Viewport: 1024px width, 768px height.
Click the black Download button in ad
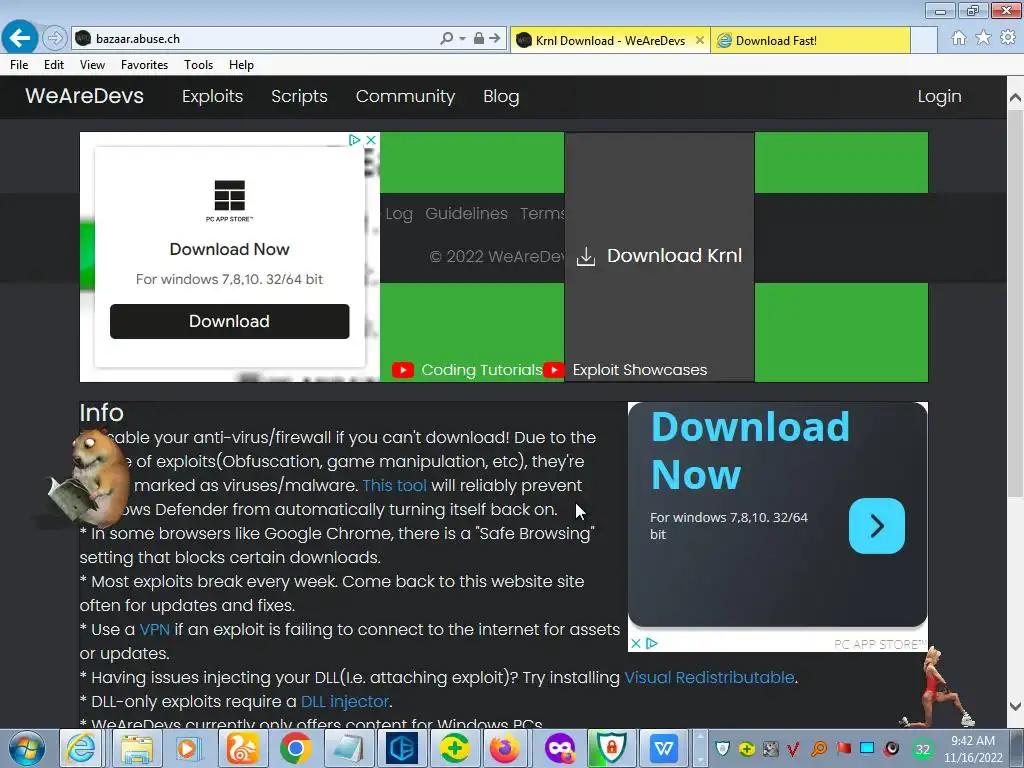229,321
